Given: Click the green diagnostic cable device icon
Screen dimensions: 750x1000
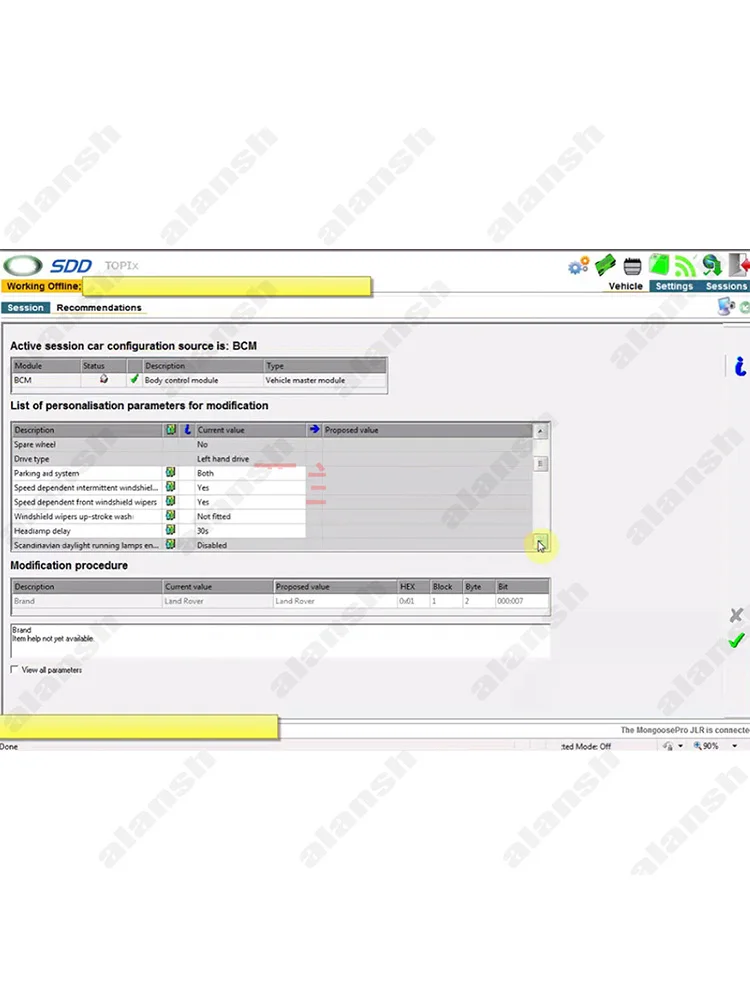Looking at the screenshot, I should pyautogui.click(x=605, y=265).
